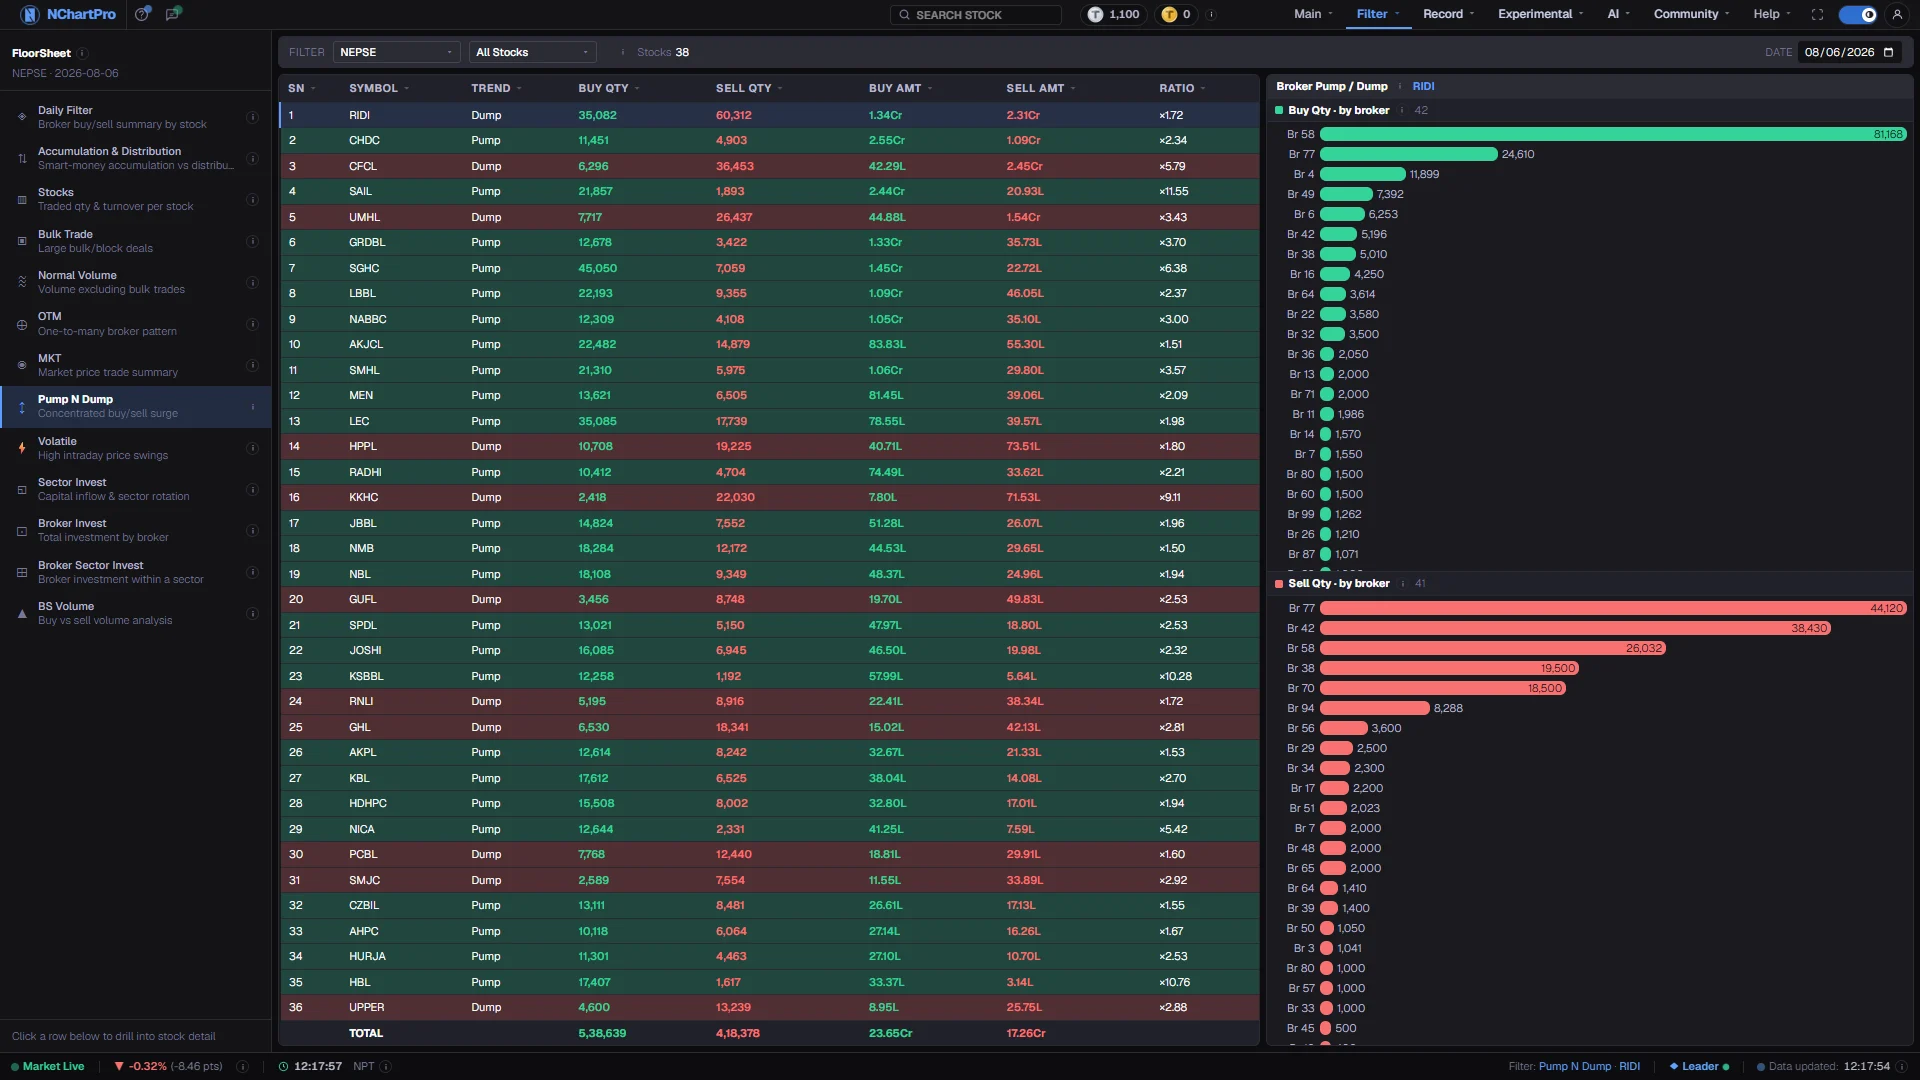This screenshot has height=1080, width=1920.
Task: Select the KSBBL row in the table
Action: [x=769, y=676]
